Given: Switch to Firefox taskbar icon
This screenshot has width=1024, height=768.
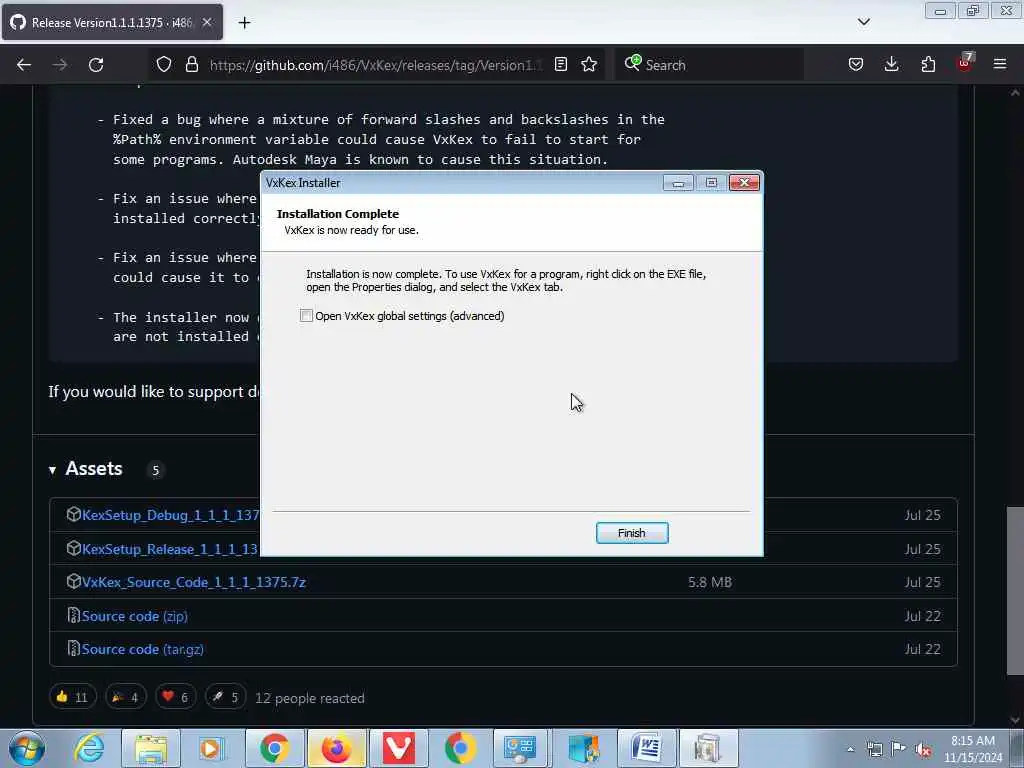Looking at the screenshot, I should click(x=336, y=748).
